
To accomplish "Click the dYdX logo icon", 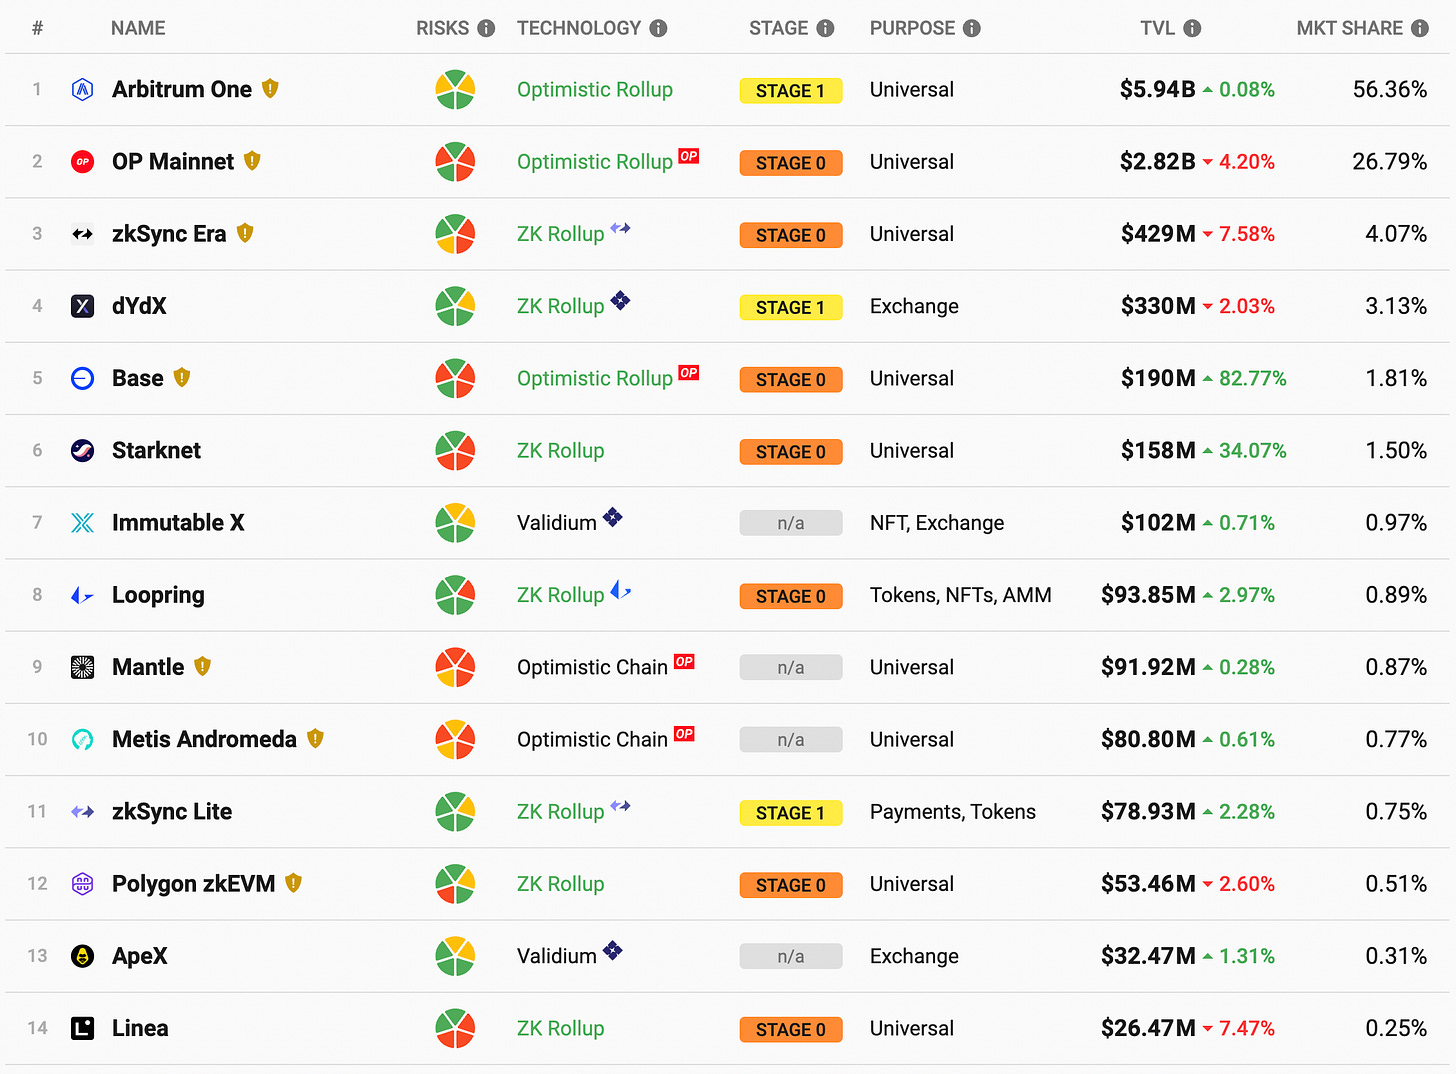I will point(83,306).
